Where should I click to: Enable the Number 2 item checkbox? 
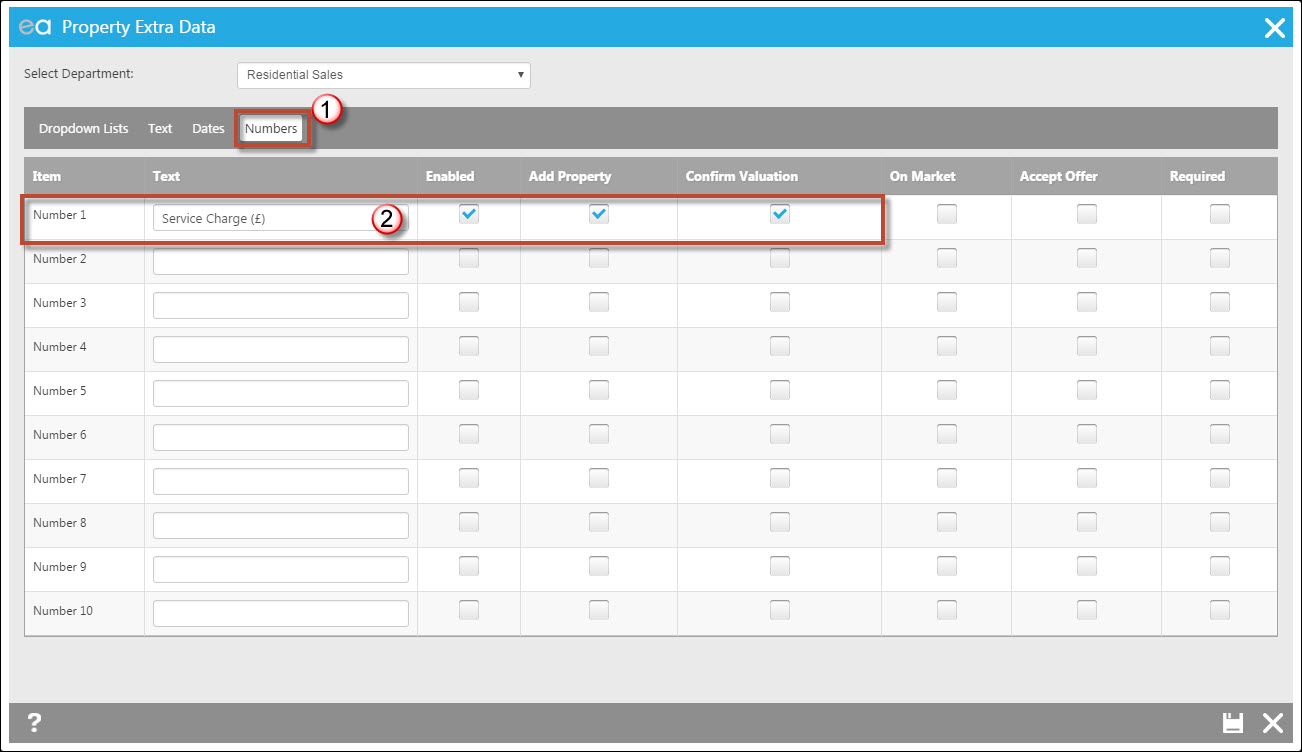tap(469, 258)
